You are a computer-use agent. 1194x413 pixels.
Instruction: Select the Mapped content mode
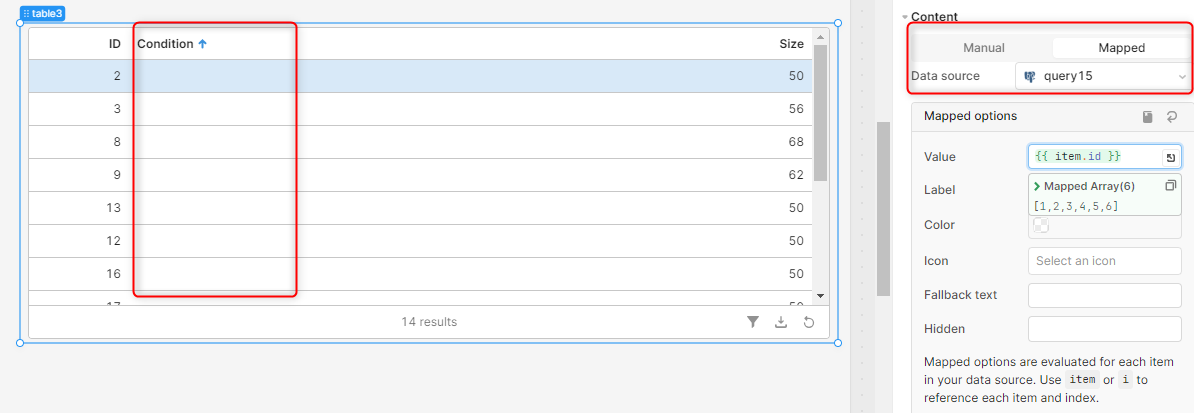1121,48
